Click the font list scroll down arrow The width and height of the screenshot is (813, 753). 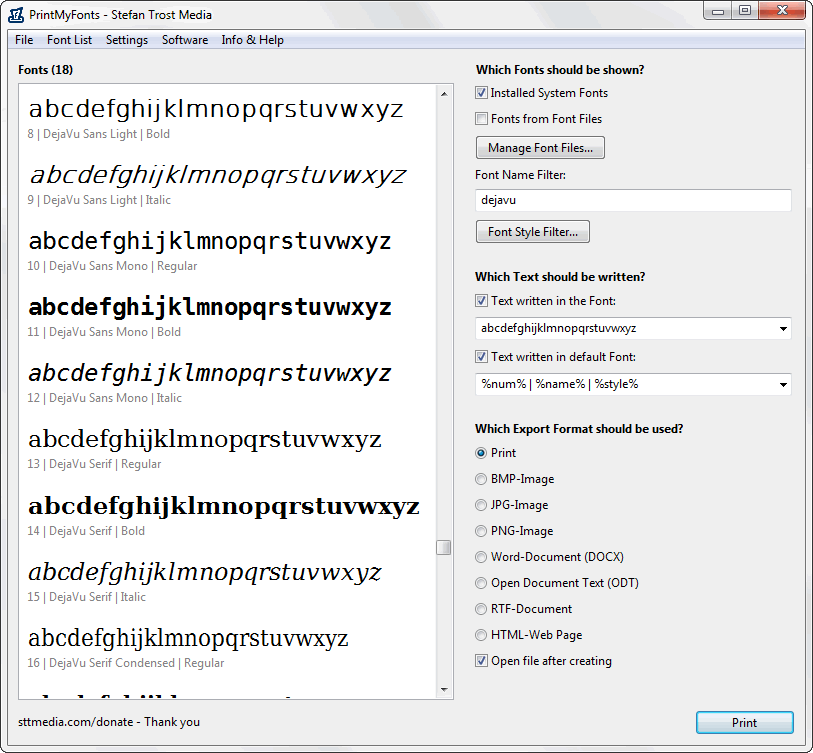click(x=444, y=689)
